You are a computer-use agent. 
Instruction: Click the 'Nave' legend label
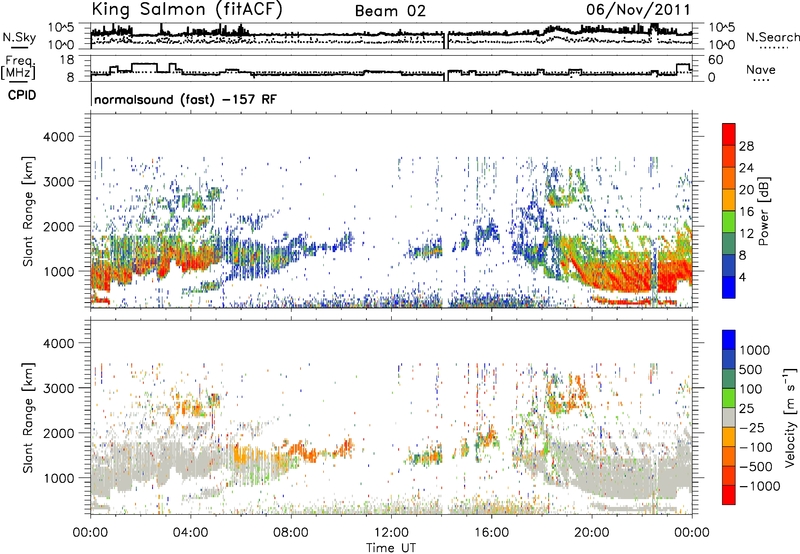(761, 69)
